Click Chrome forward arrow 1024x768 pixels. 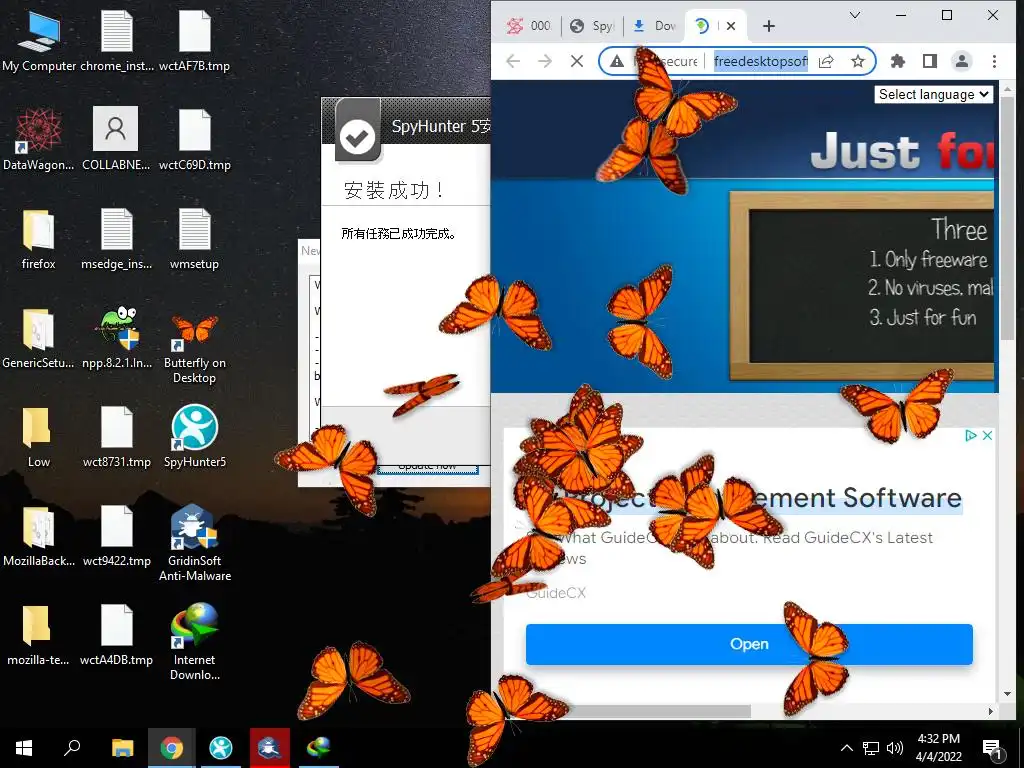click(x=545, y=61)
